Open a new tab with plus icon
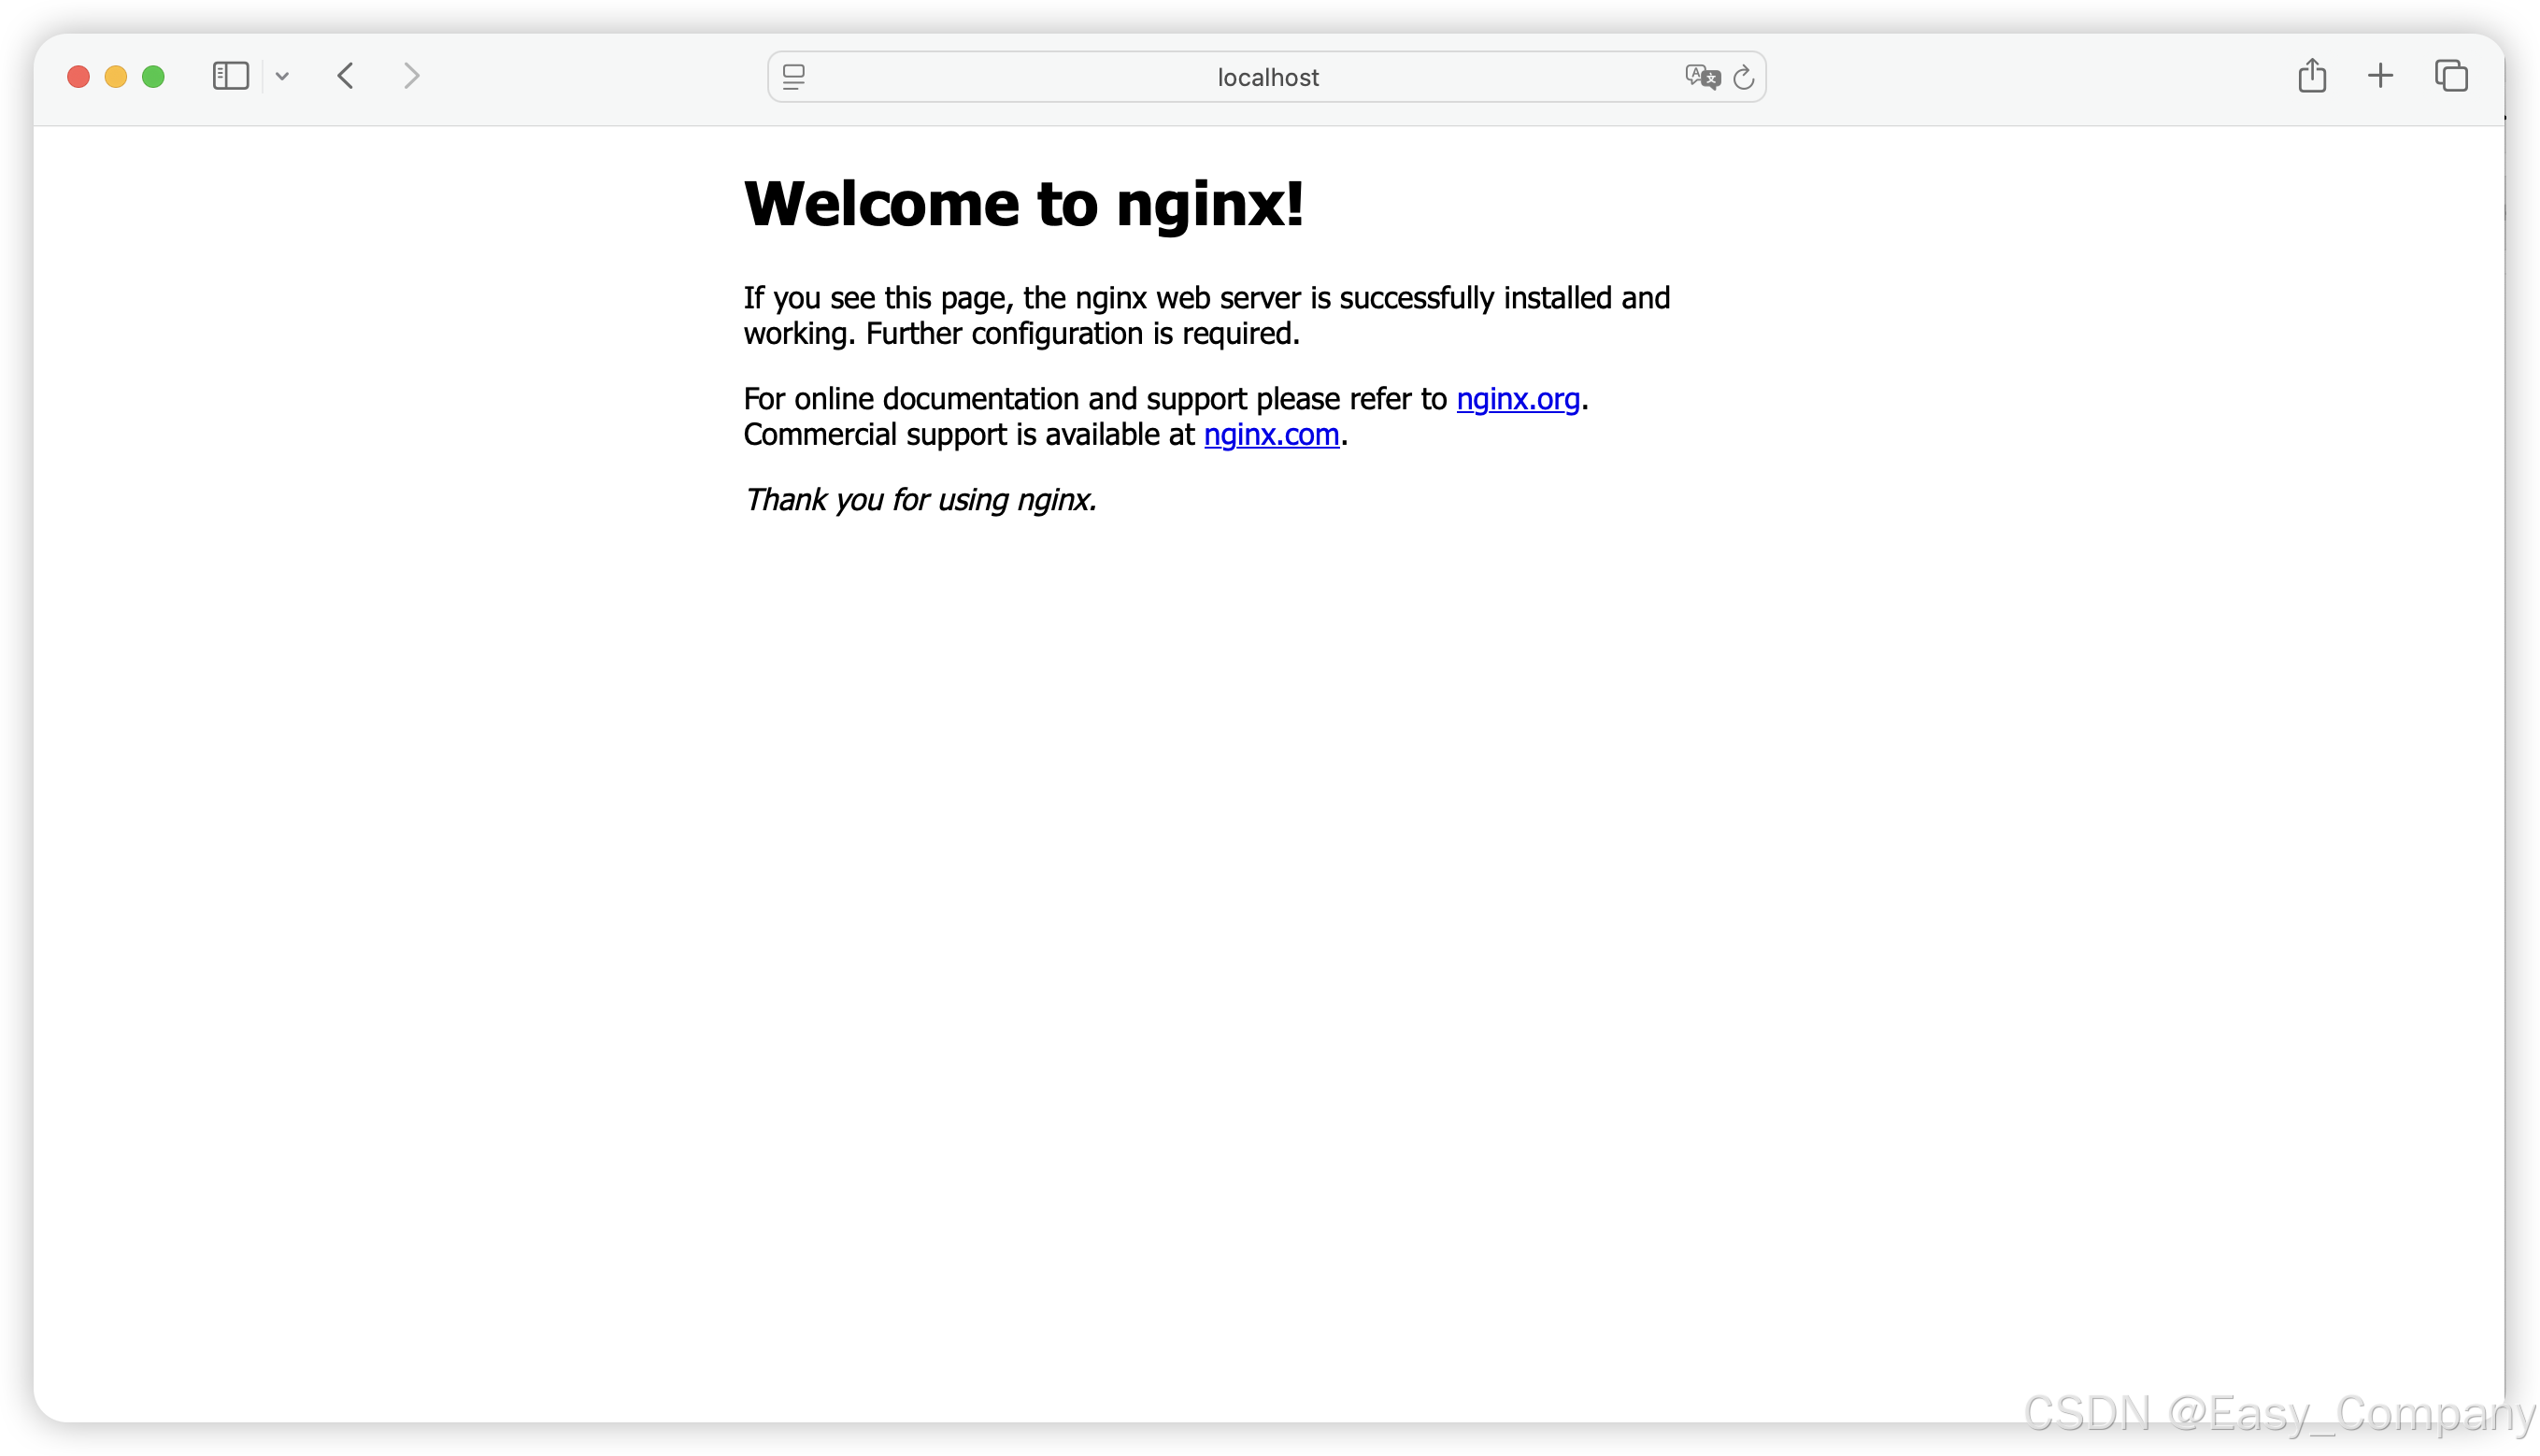Viewport: 2540px width, 1456px height. [x=2380, y=76]
